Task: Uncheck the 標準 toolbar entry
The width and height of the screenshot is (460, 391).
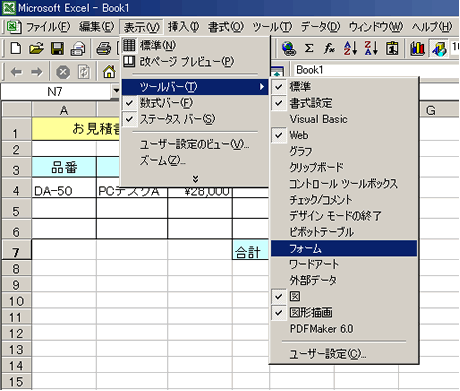Action: [x=344, y=87]
